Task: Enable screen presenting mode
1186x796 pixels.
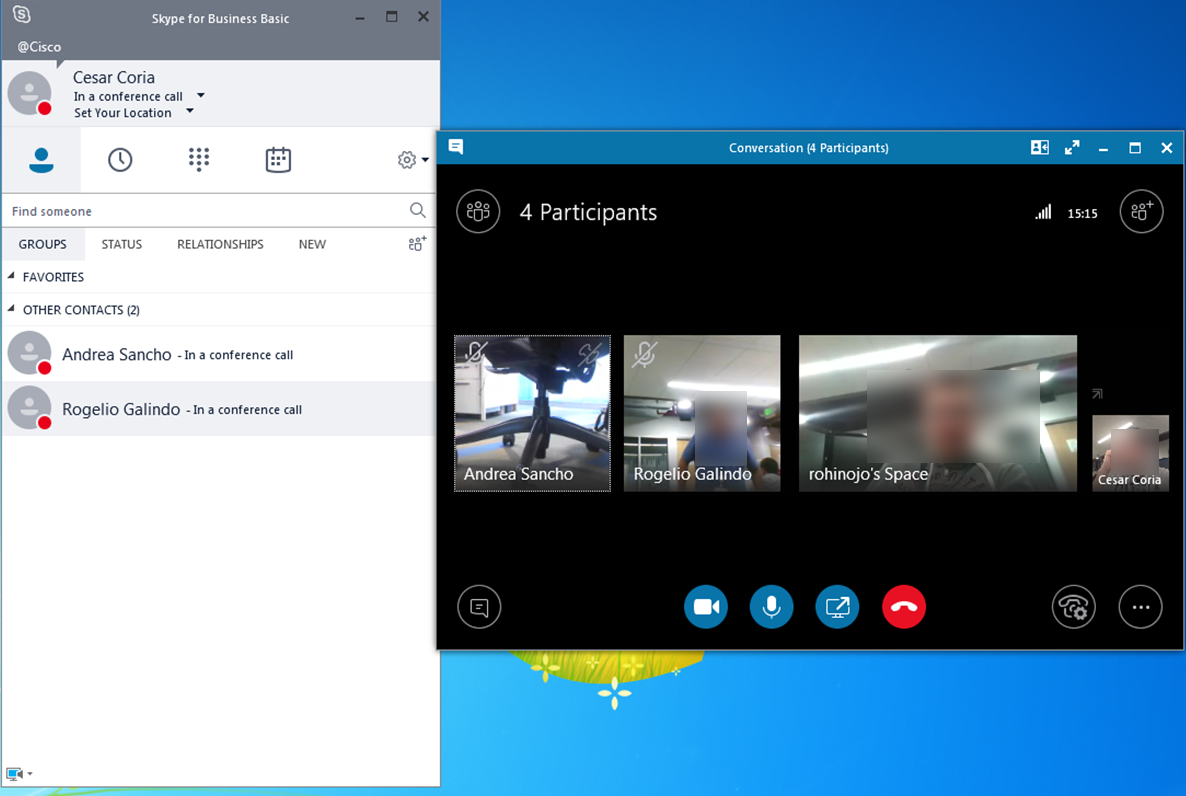Action: [x=837, y=607]
